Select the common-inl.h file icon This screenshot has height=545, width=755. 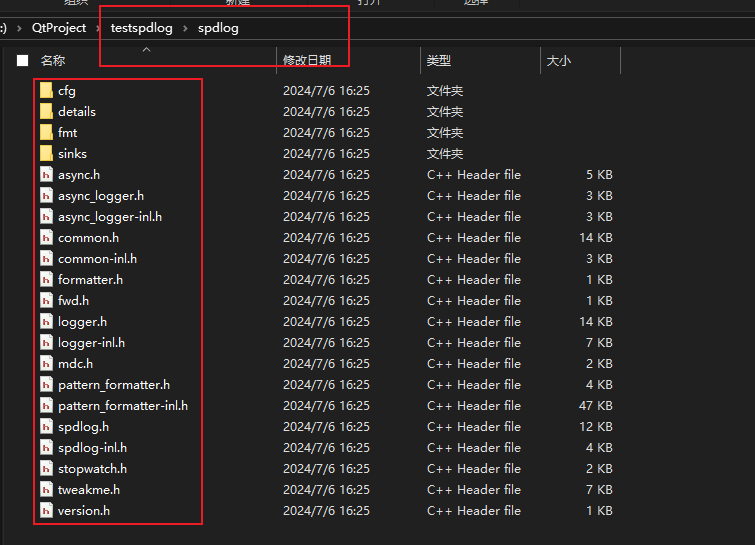point(46,259)
